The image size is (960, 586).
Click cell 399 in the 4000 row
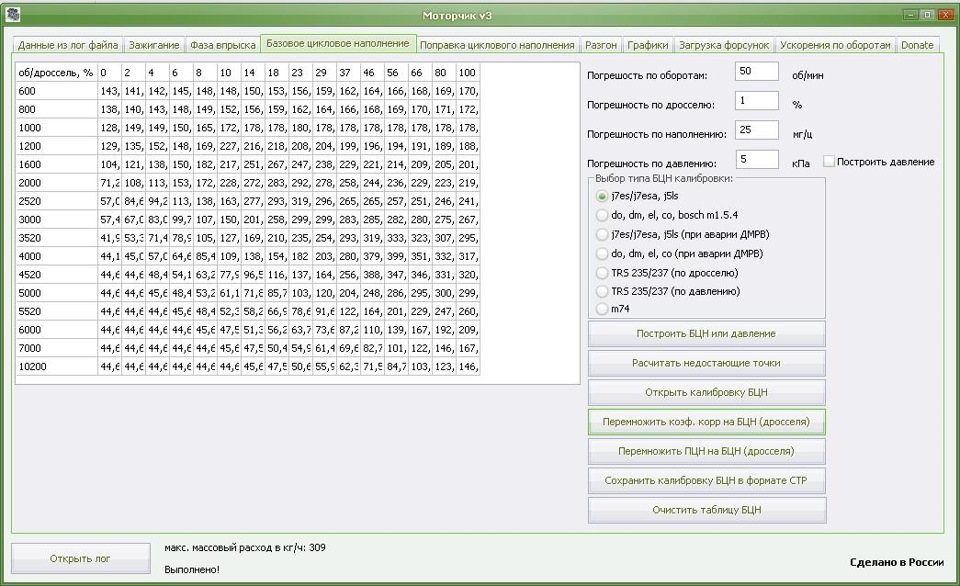[396, 257]
